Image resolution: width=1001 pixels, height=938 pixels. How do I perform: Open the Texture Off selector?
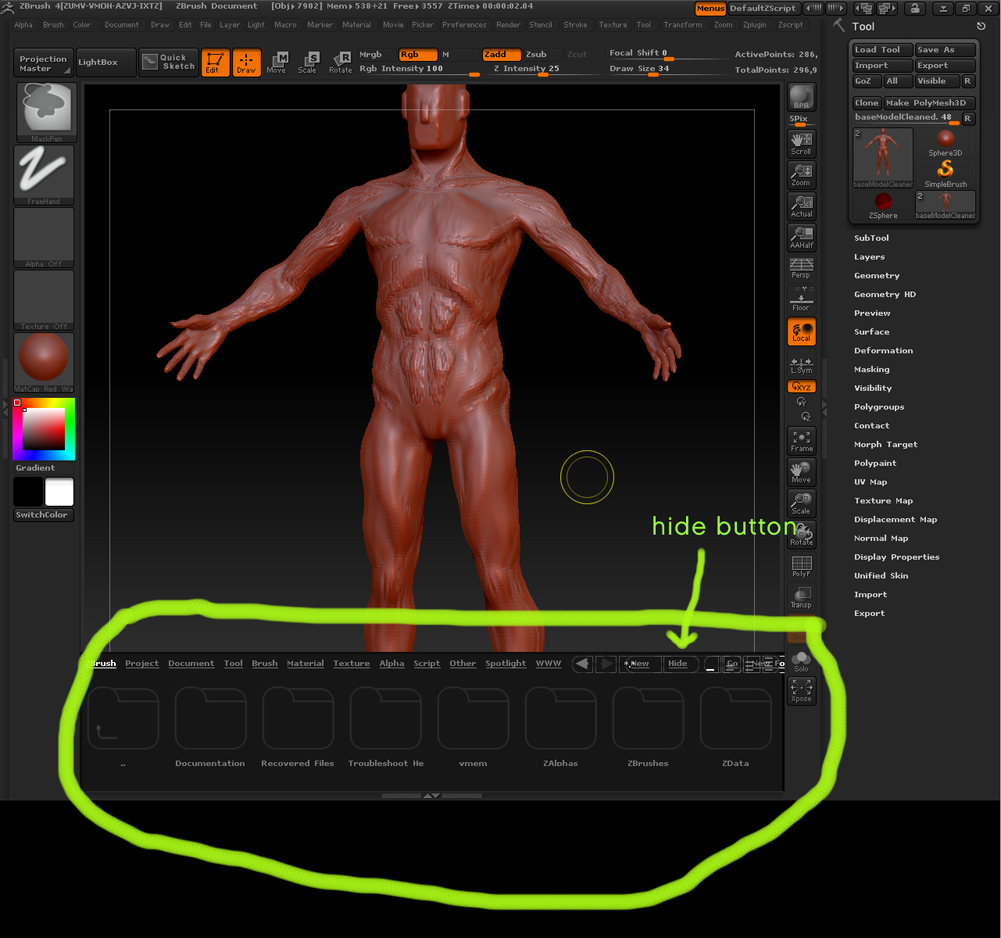[x=44, y=299]
